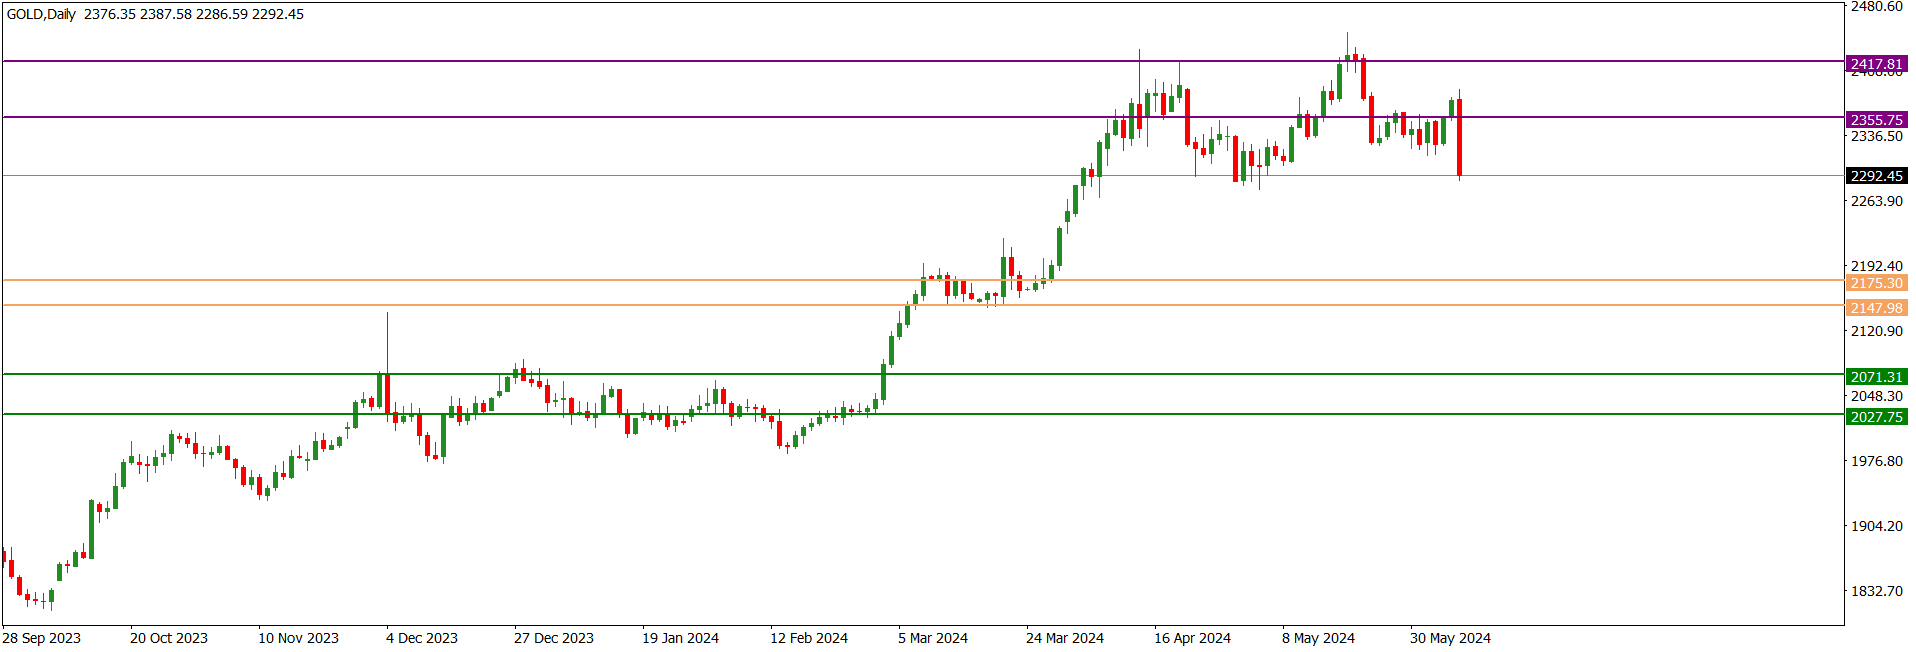Click the black 2292.45 current price label
The image size is (1916, 652).
point(1876,176)
